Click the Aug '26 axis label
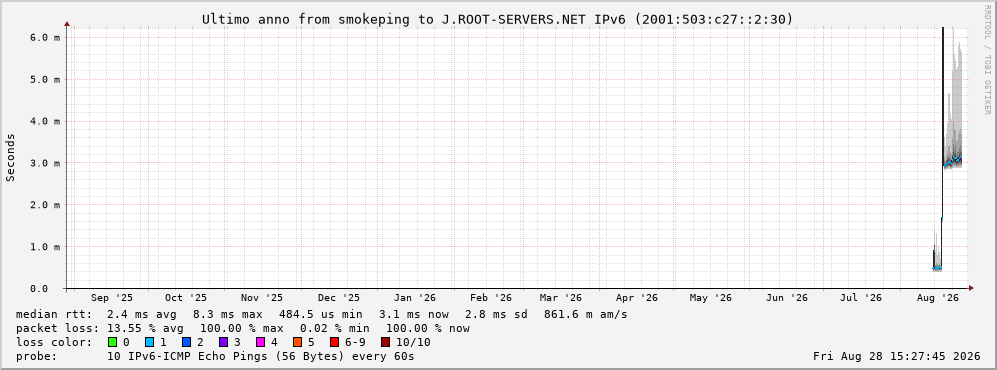This screenshot has height=370, width=997. (938, 298)
